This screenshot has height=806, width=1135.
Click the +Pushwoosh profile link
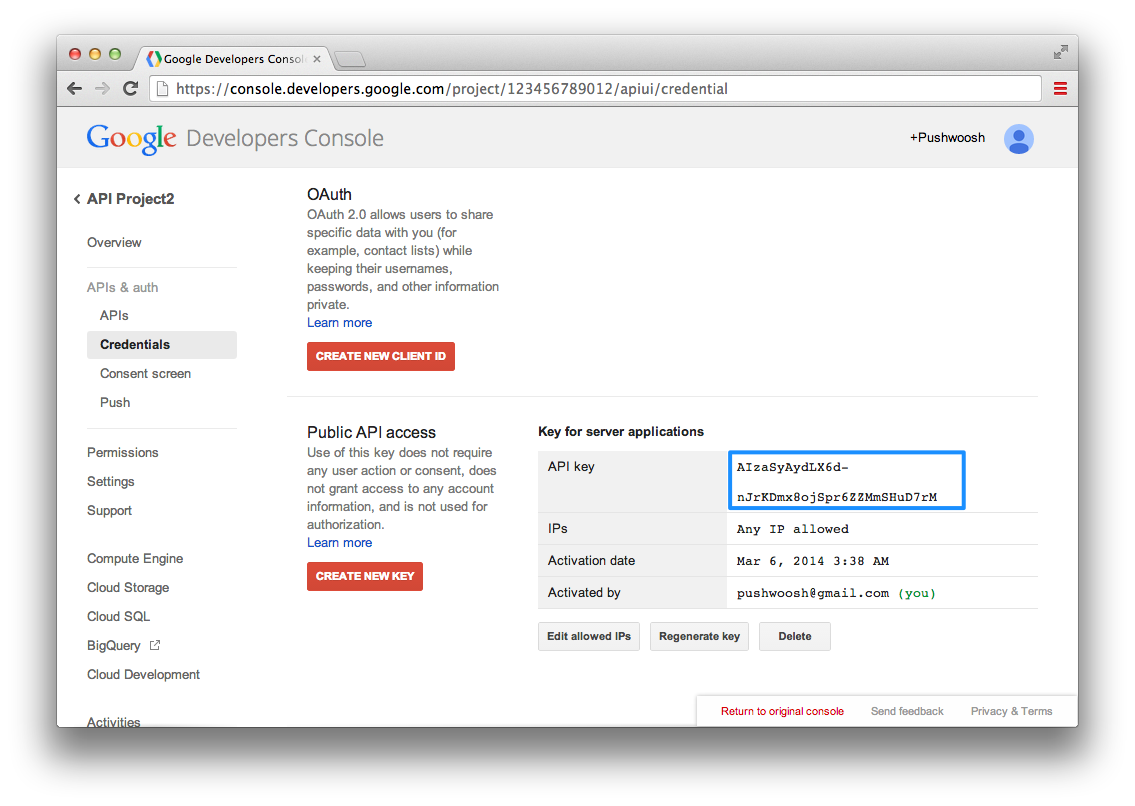coord(948,138)
